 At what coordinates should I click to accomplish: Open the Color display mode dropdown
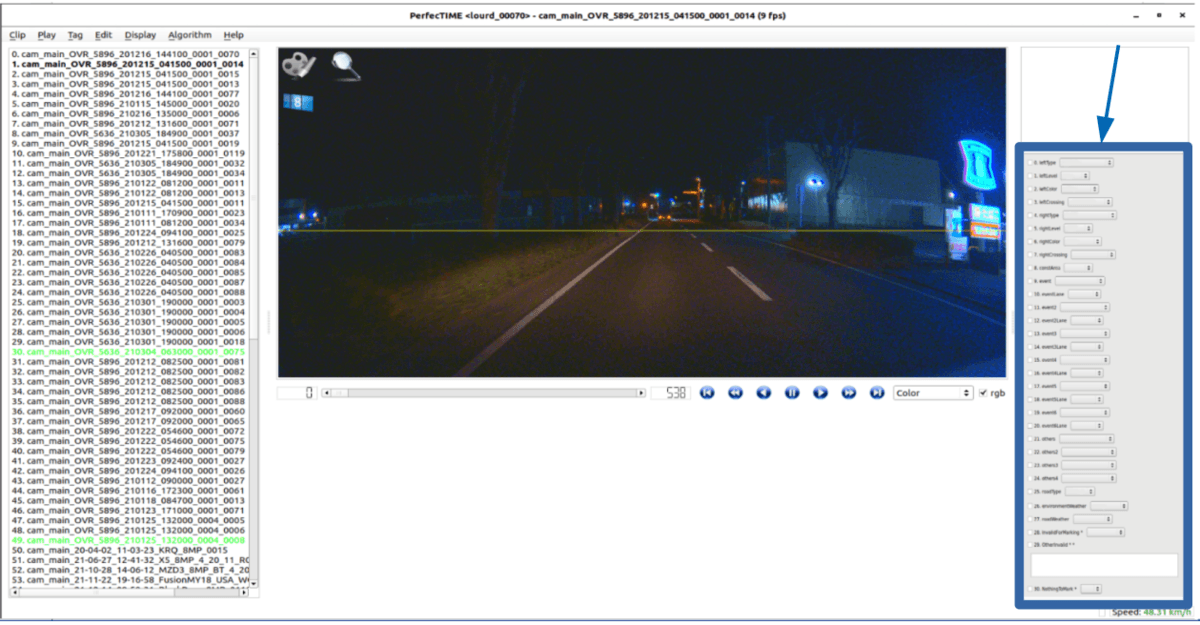933,393
